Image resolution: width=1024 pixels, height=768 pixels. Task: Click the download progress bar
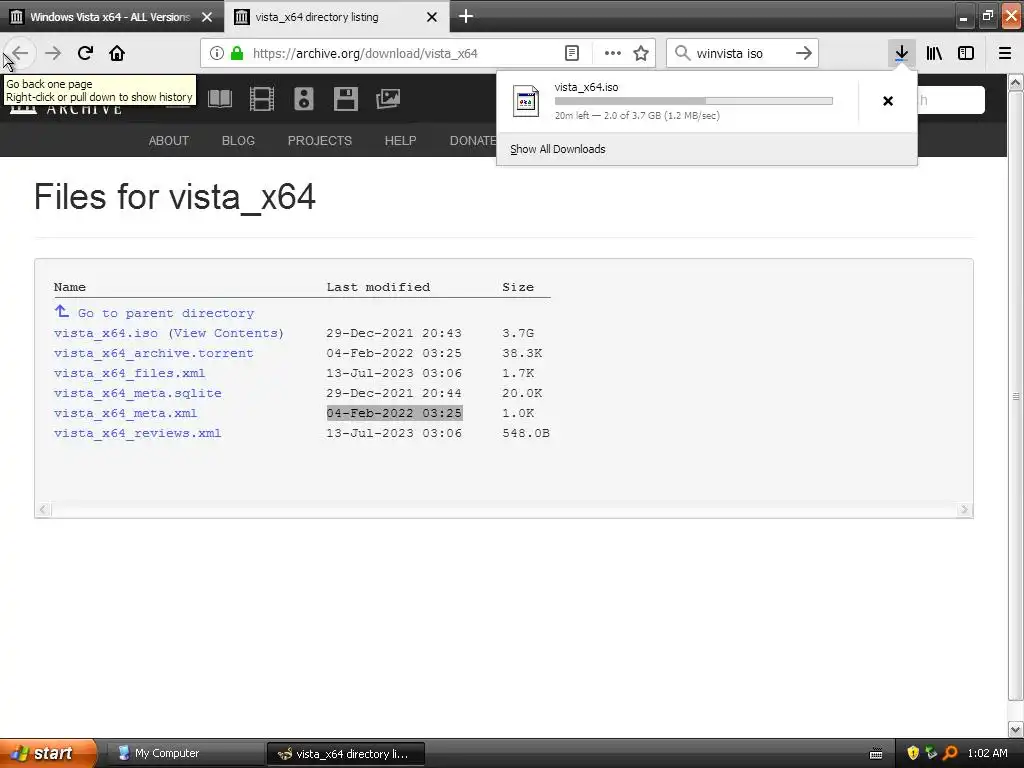click(x=694, y=101)
